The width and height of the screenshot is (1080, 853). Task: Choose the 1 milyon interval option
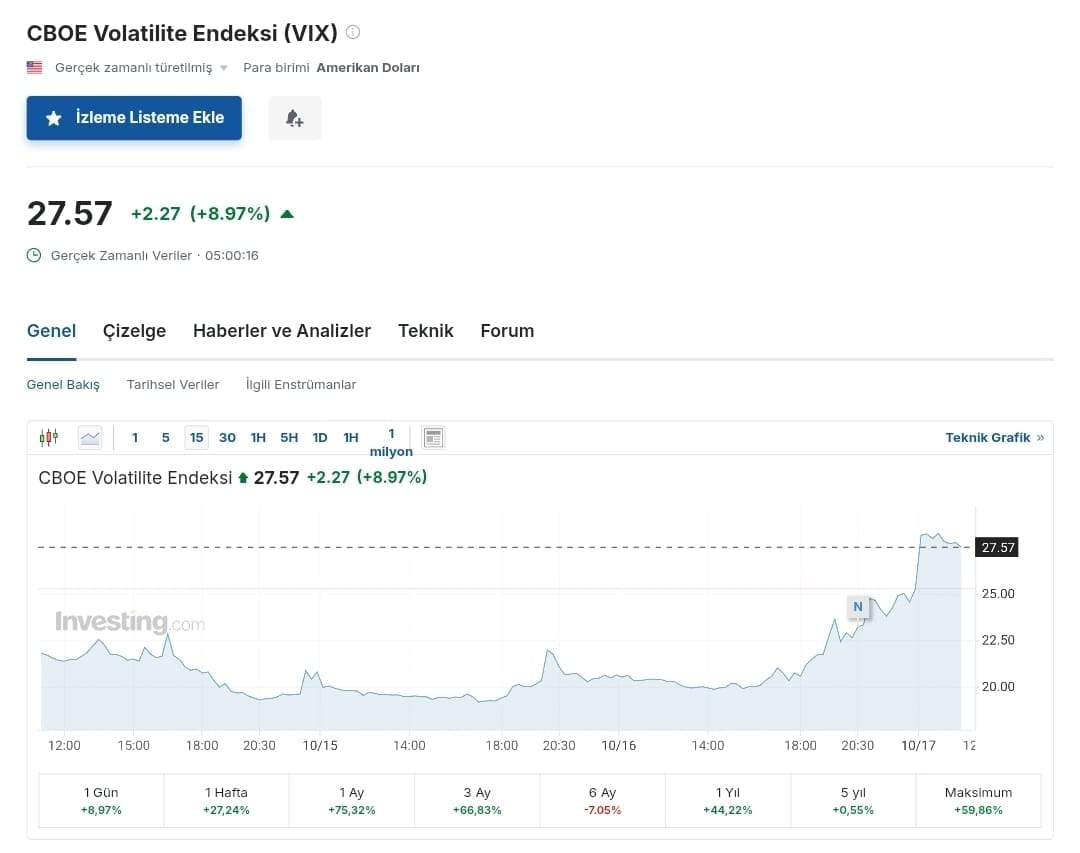click(x=391, y=442)
